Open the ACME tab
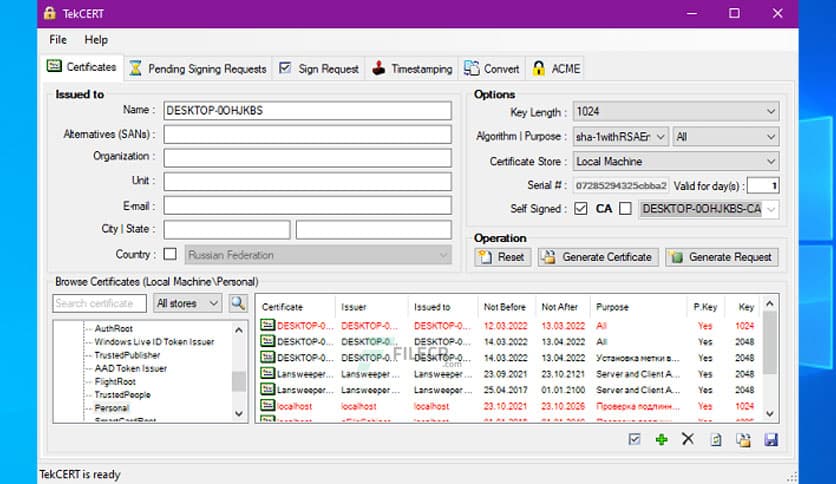 (556, 69)
